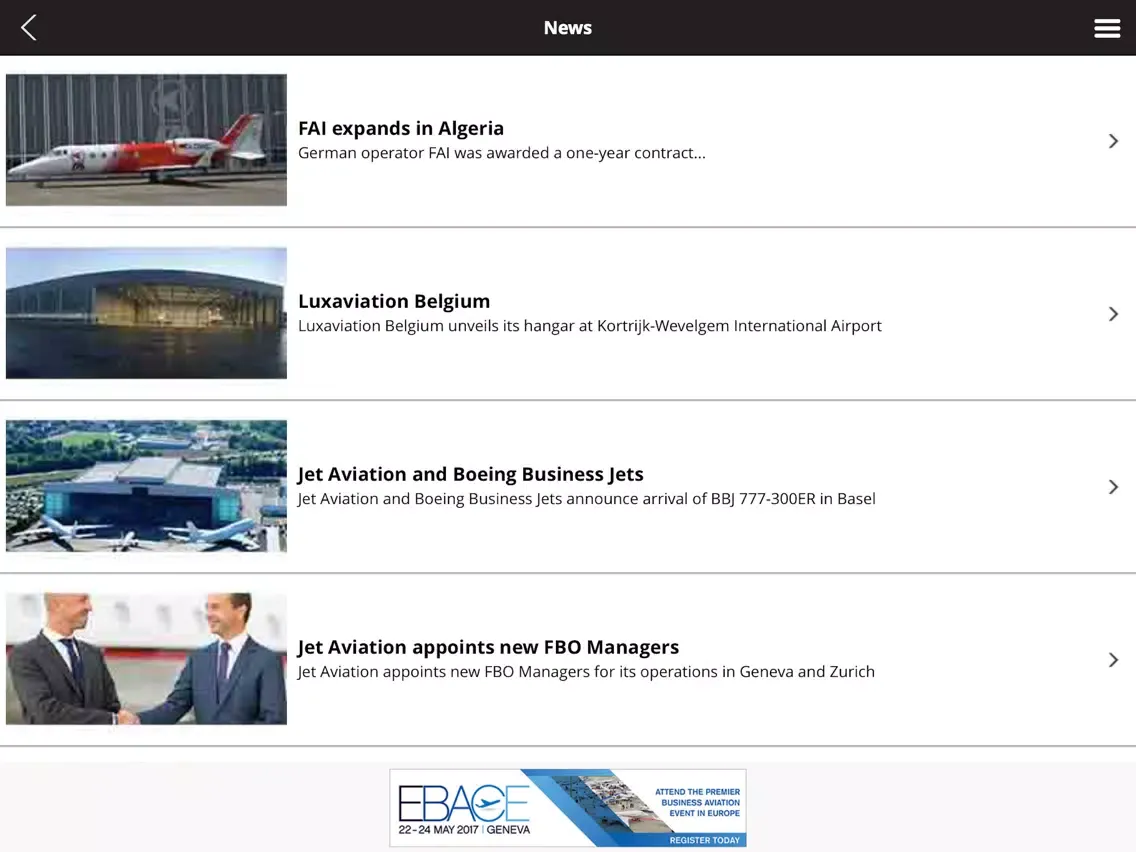Click text announcing BBJ 777-300ER arrival in Basel

pyautogui.click(x=587, y=499)
